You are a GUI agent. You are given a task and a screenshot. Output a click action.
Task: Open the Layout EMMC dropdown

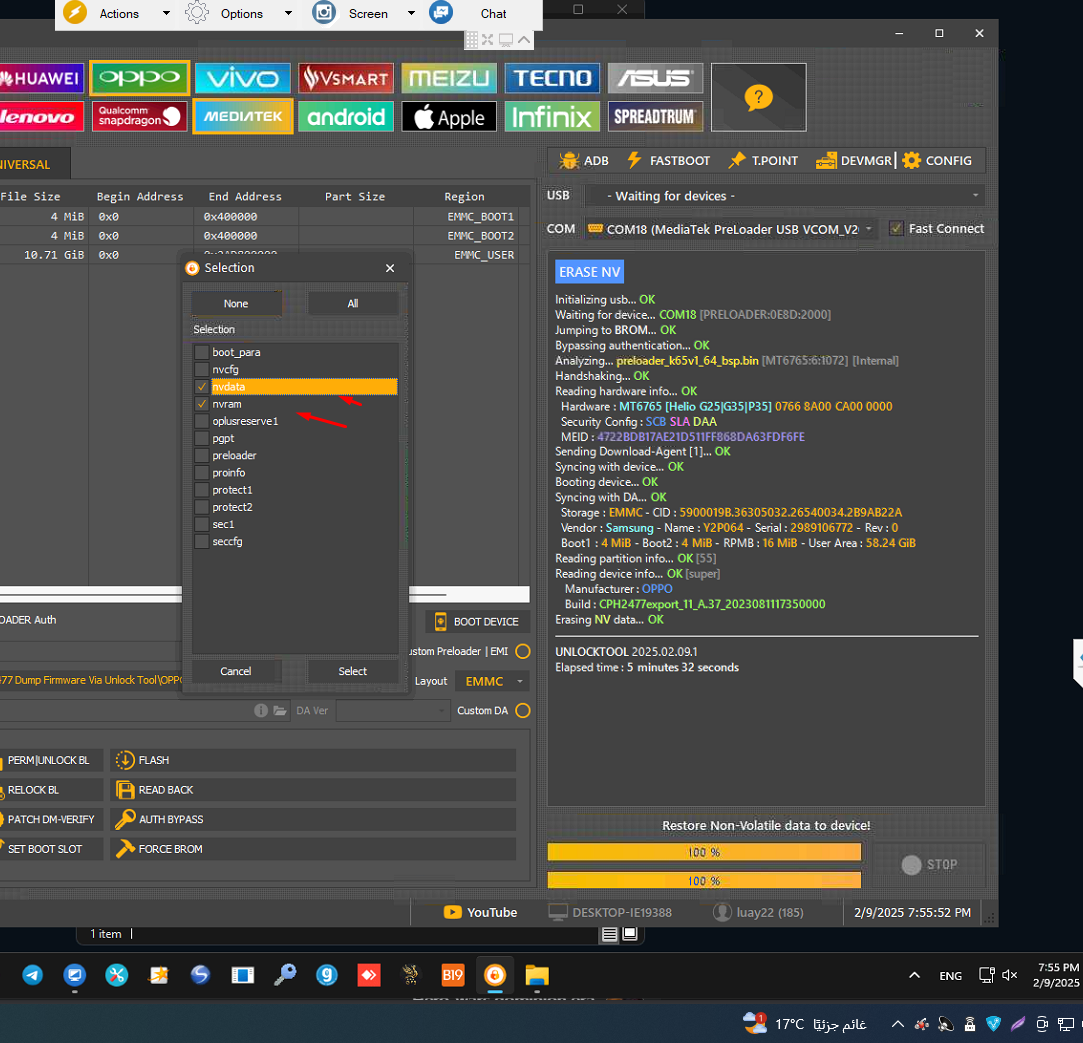coord(492,682)
